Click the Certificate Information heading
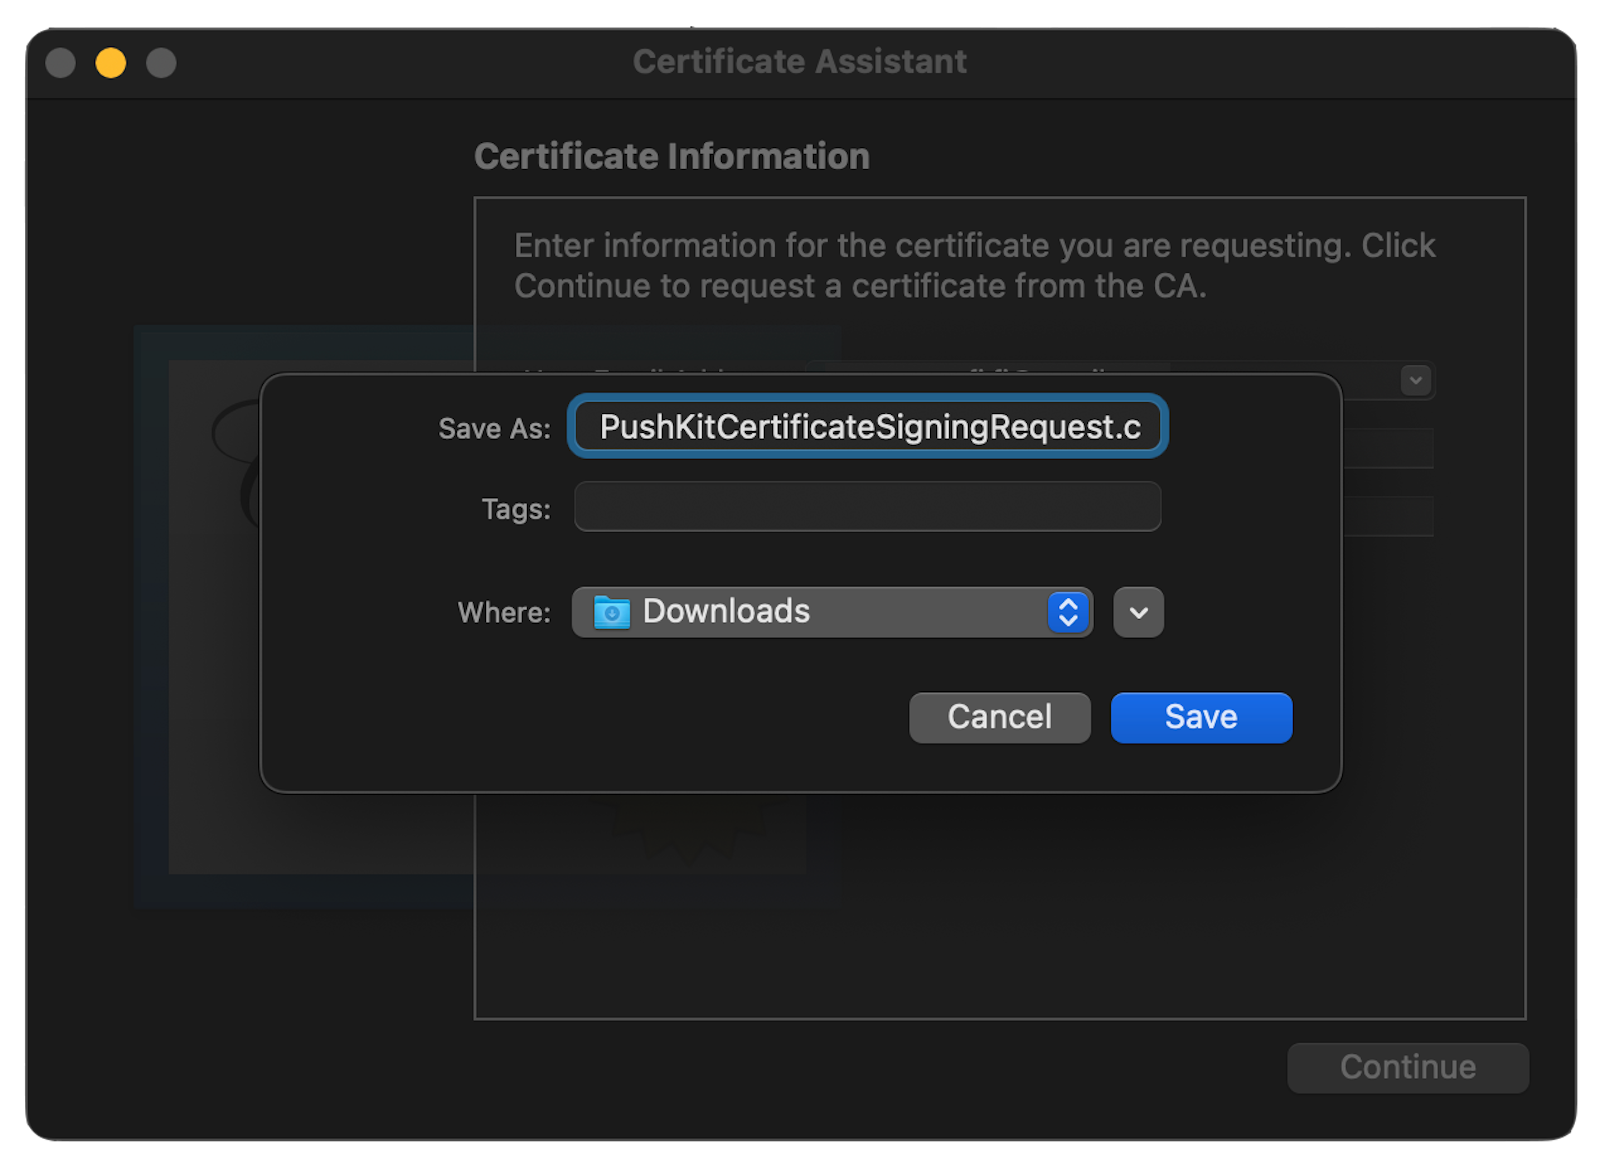 click(x=672, y=157)
